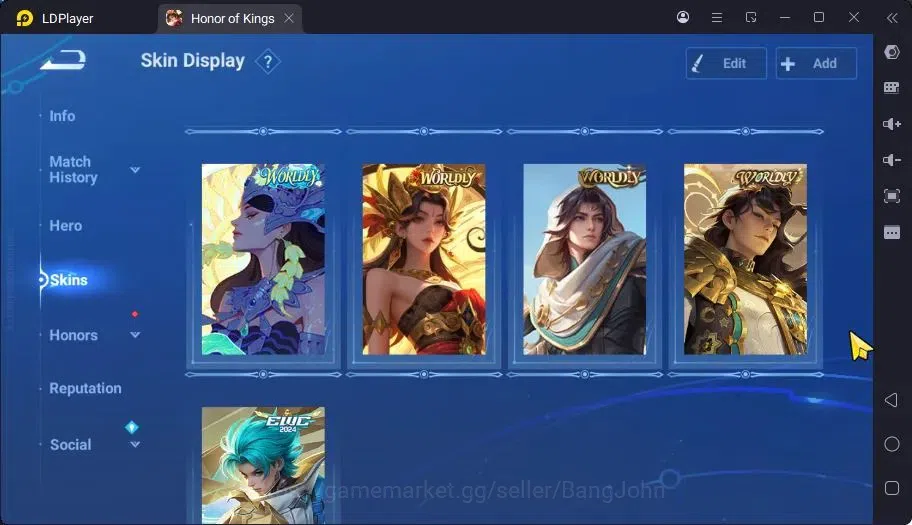Expand the Honors dropdown arrow
The height and width of the screenshot is (525, 912).
click(x=135, y=335)
